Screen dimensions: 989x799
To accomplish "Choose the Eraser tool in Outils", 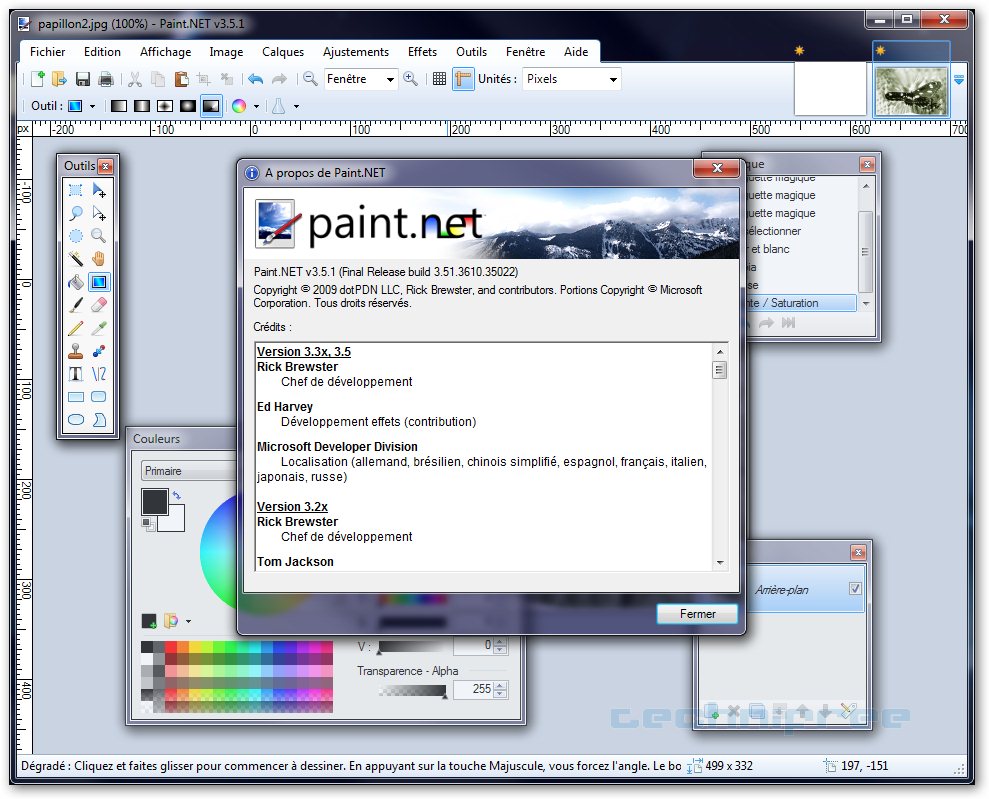I will click(x=98, y=305).
